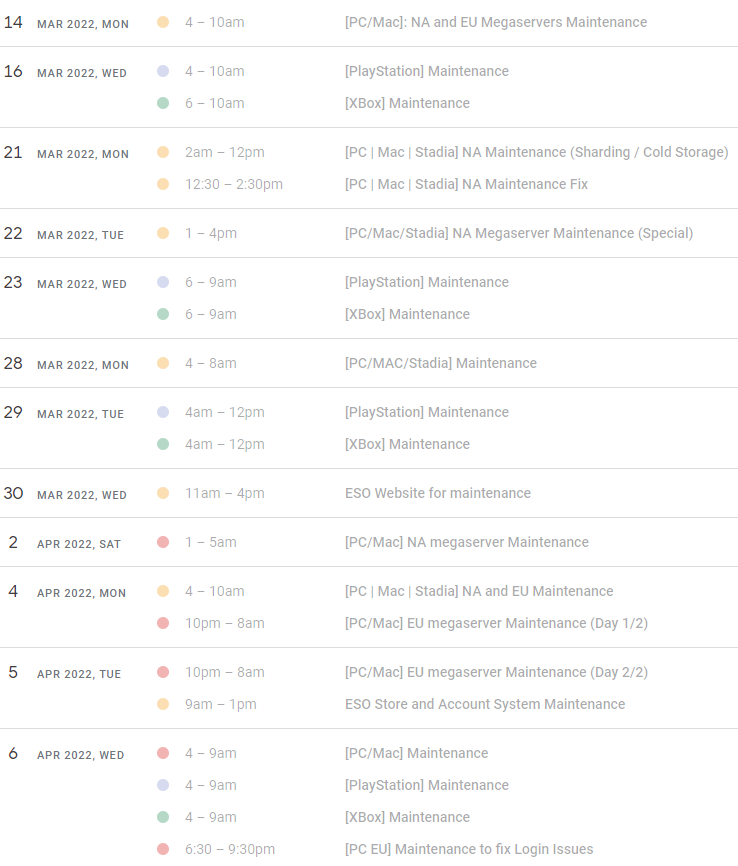Open 6 Apr PC/Mac Maintenance 4 – 9am
This screenshot has width=738, height=866.
click(417, 753)
